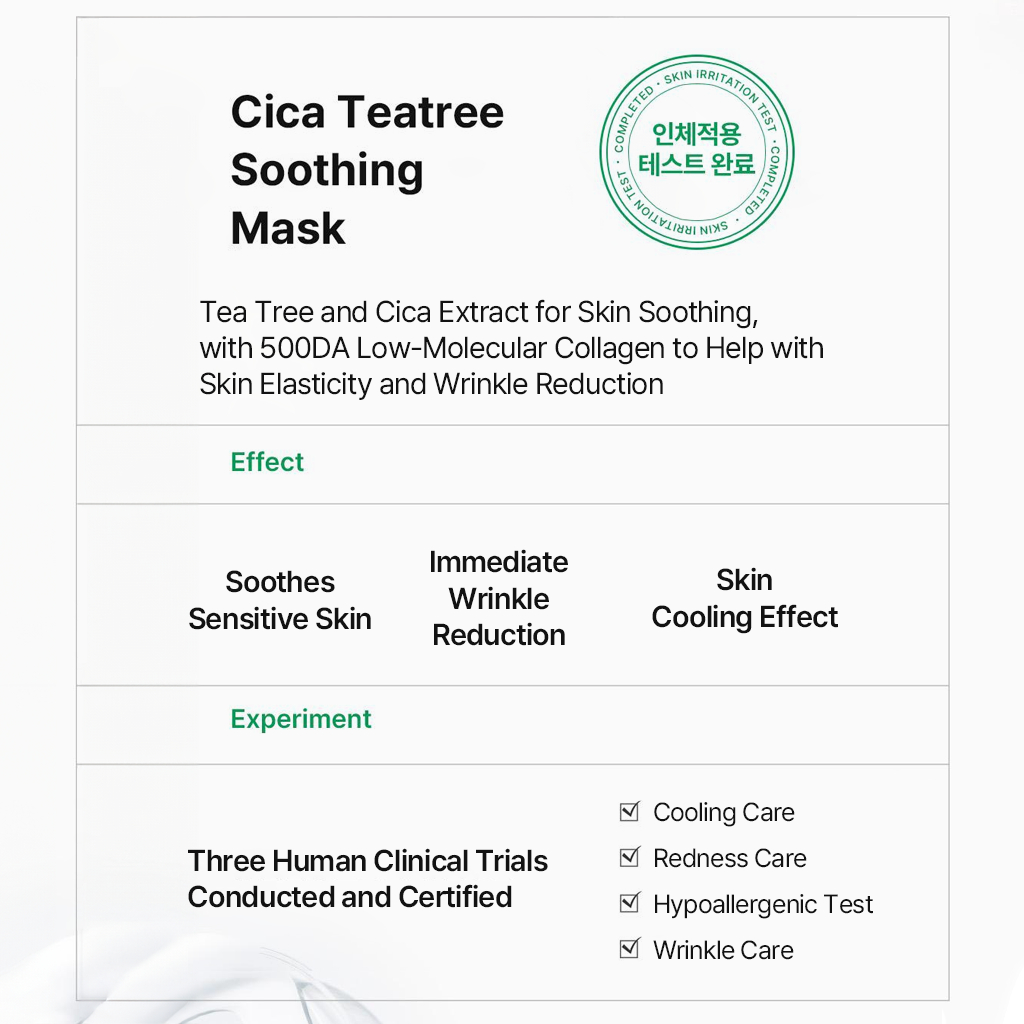The height and width of the screenshot is (1024, 1024).
Task: Click the Hypoallergenic Test label
Action: click(763, 904)
